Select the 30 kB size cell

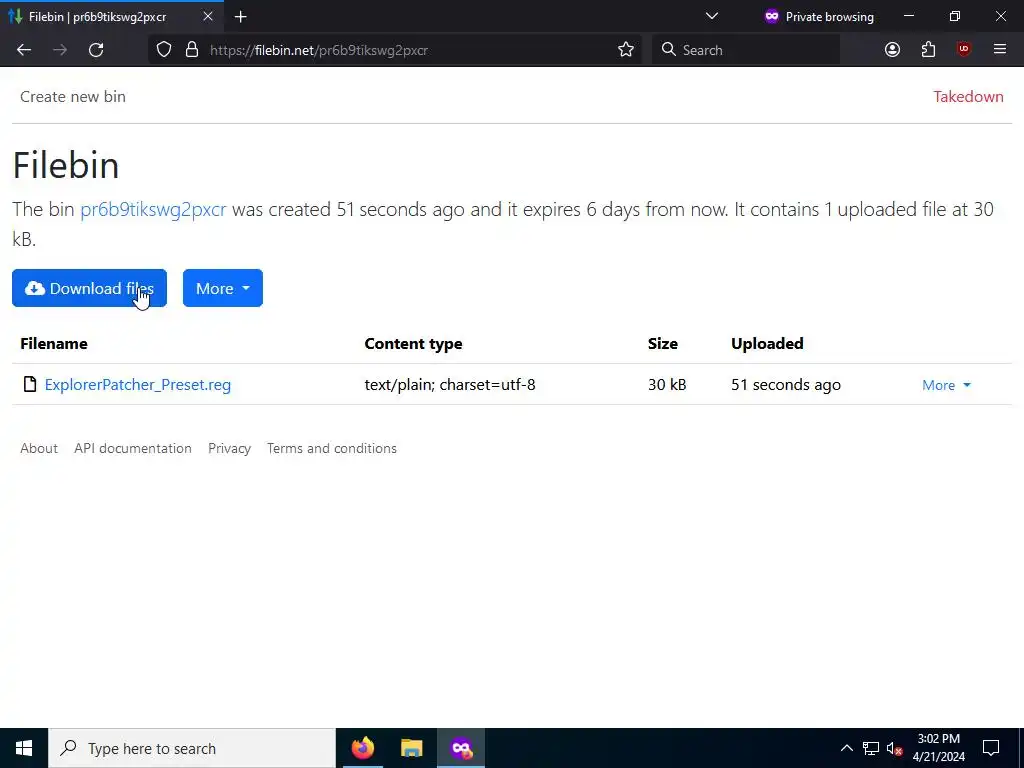tap(667, 385)
